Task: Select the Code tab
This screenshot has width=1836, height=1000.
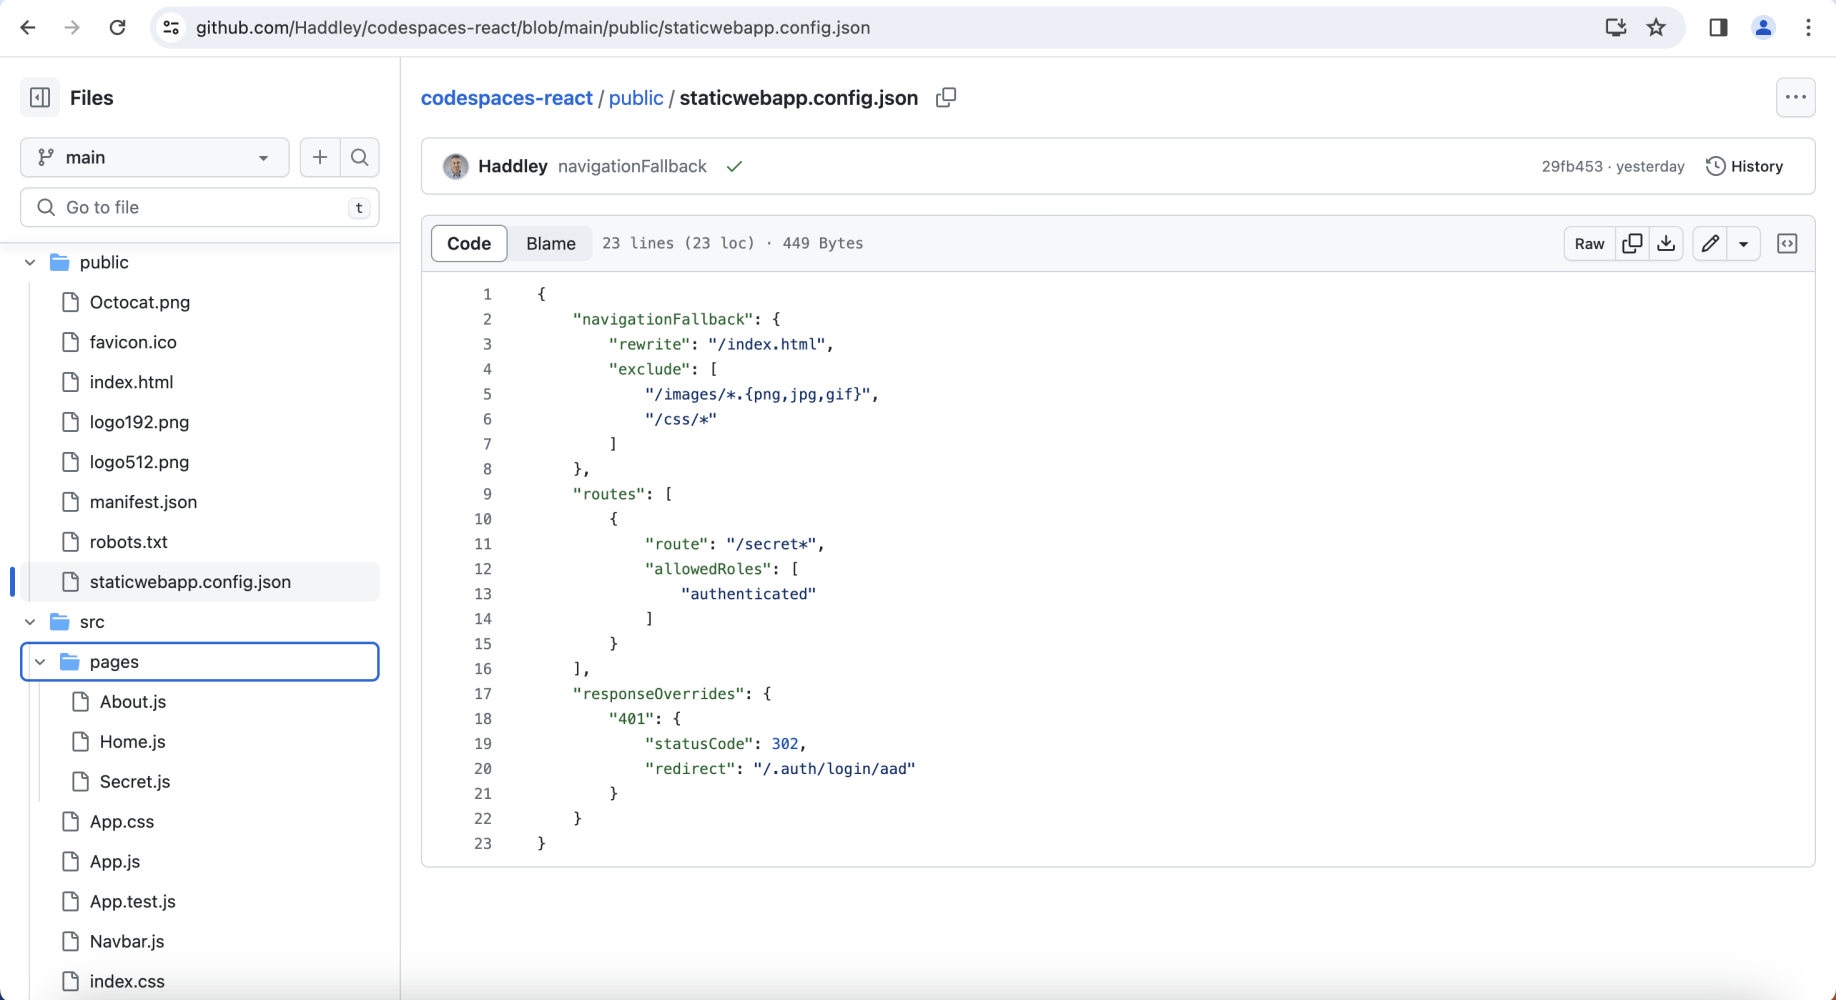Action: point(469,243)
